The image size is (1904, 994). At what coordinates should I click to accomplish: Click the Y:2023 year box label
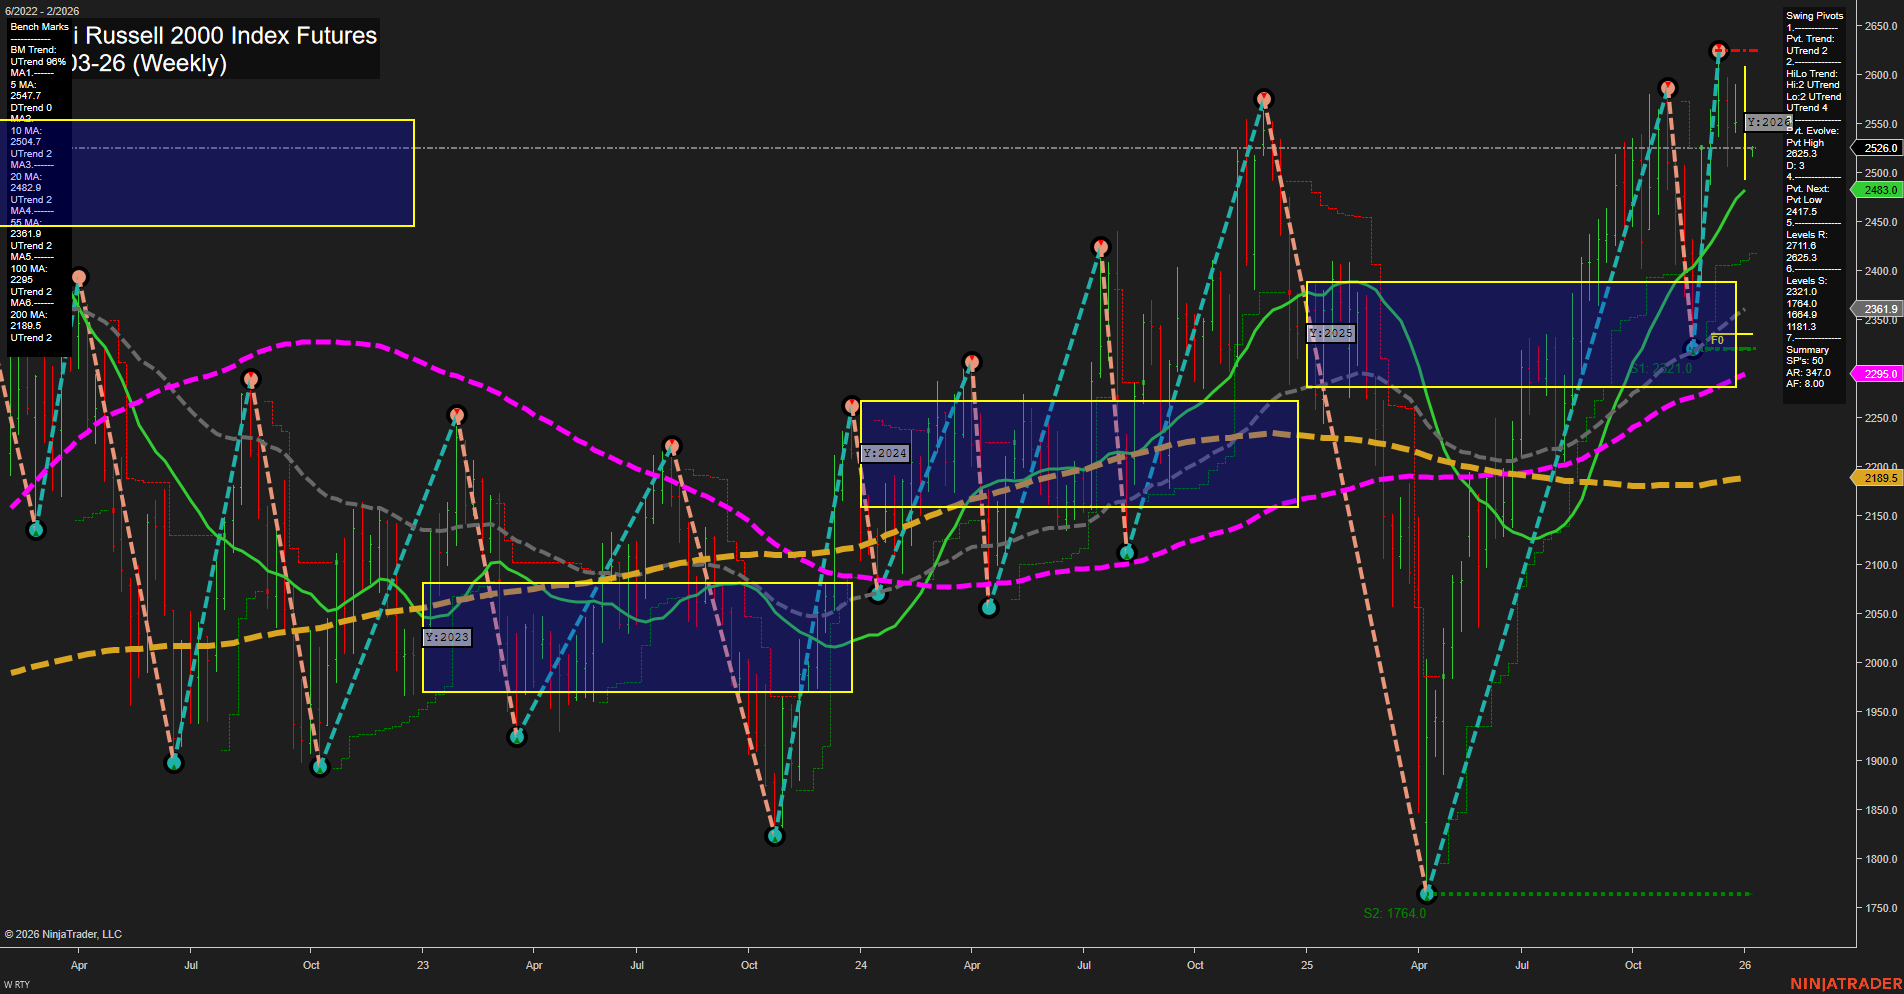pyautogui.click(x=447, y=636)
